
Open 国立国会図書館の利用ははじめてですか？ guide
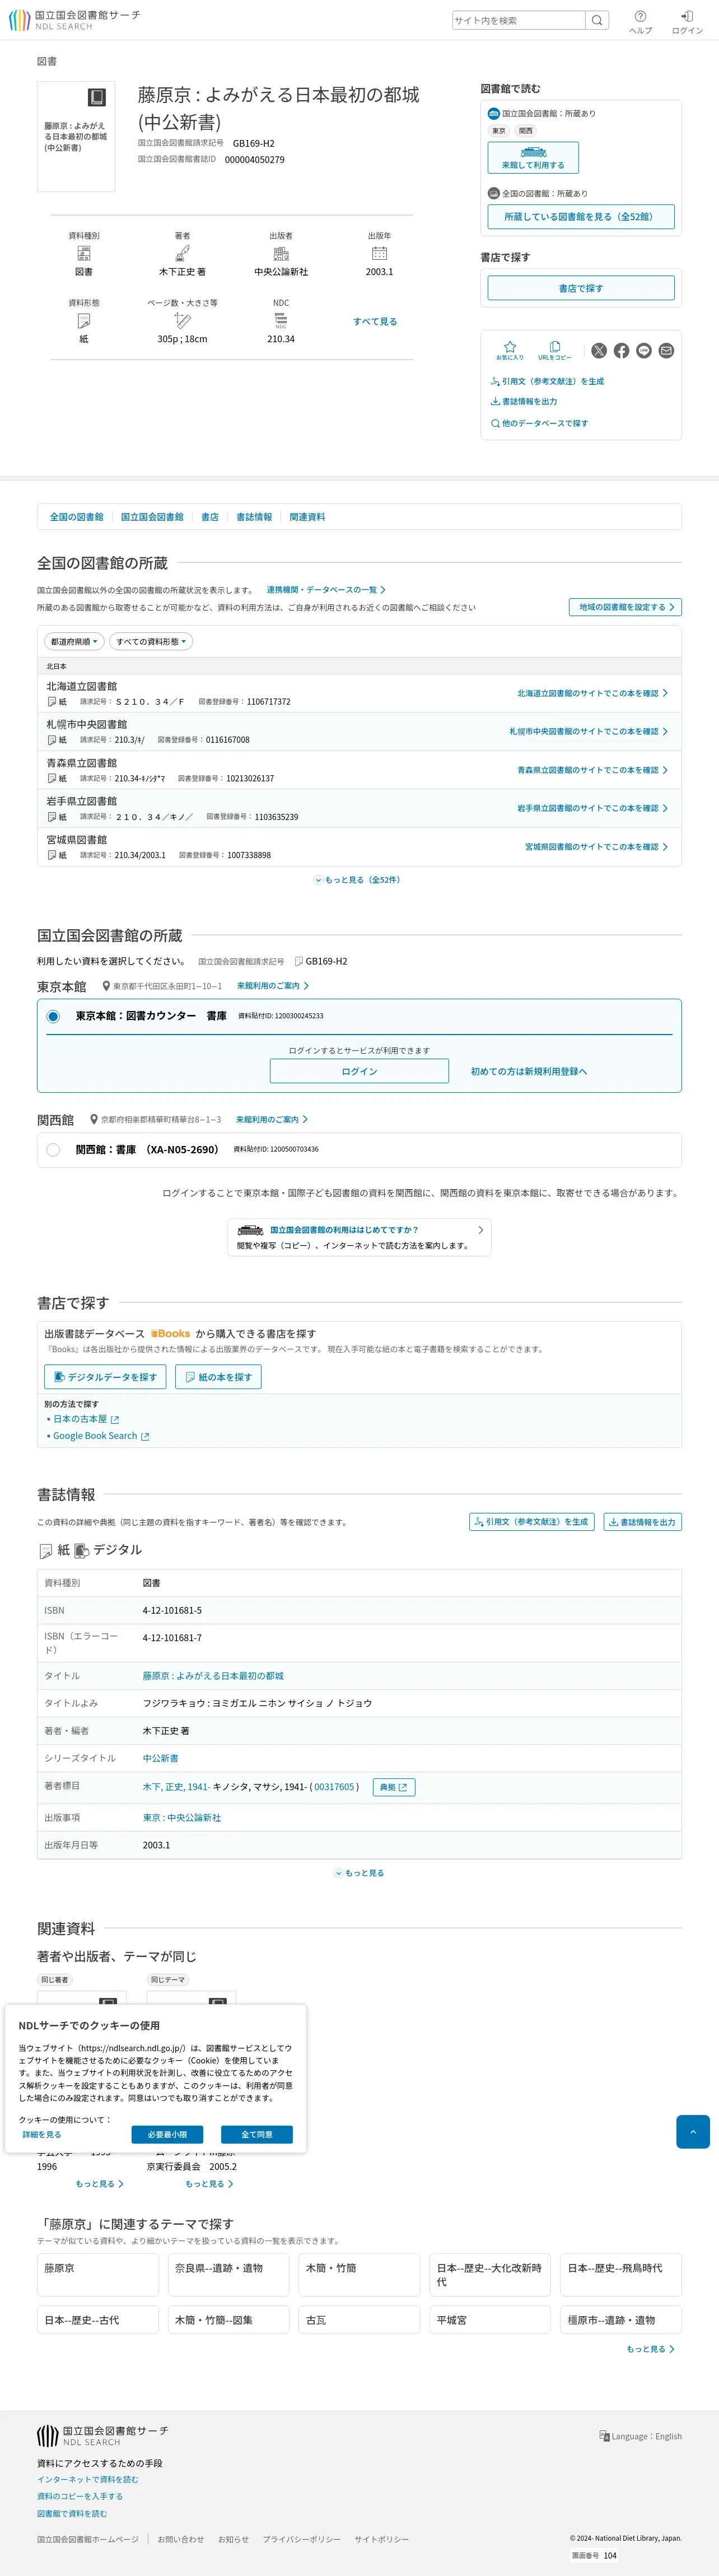pyautogui.click(x=359, y=1237)
